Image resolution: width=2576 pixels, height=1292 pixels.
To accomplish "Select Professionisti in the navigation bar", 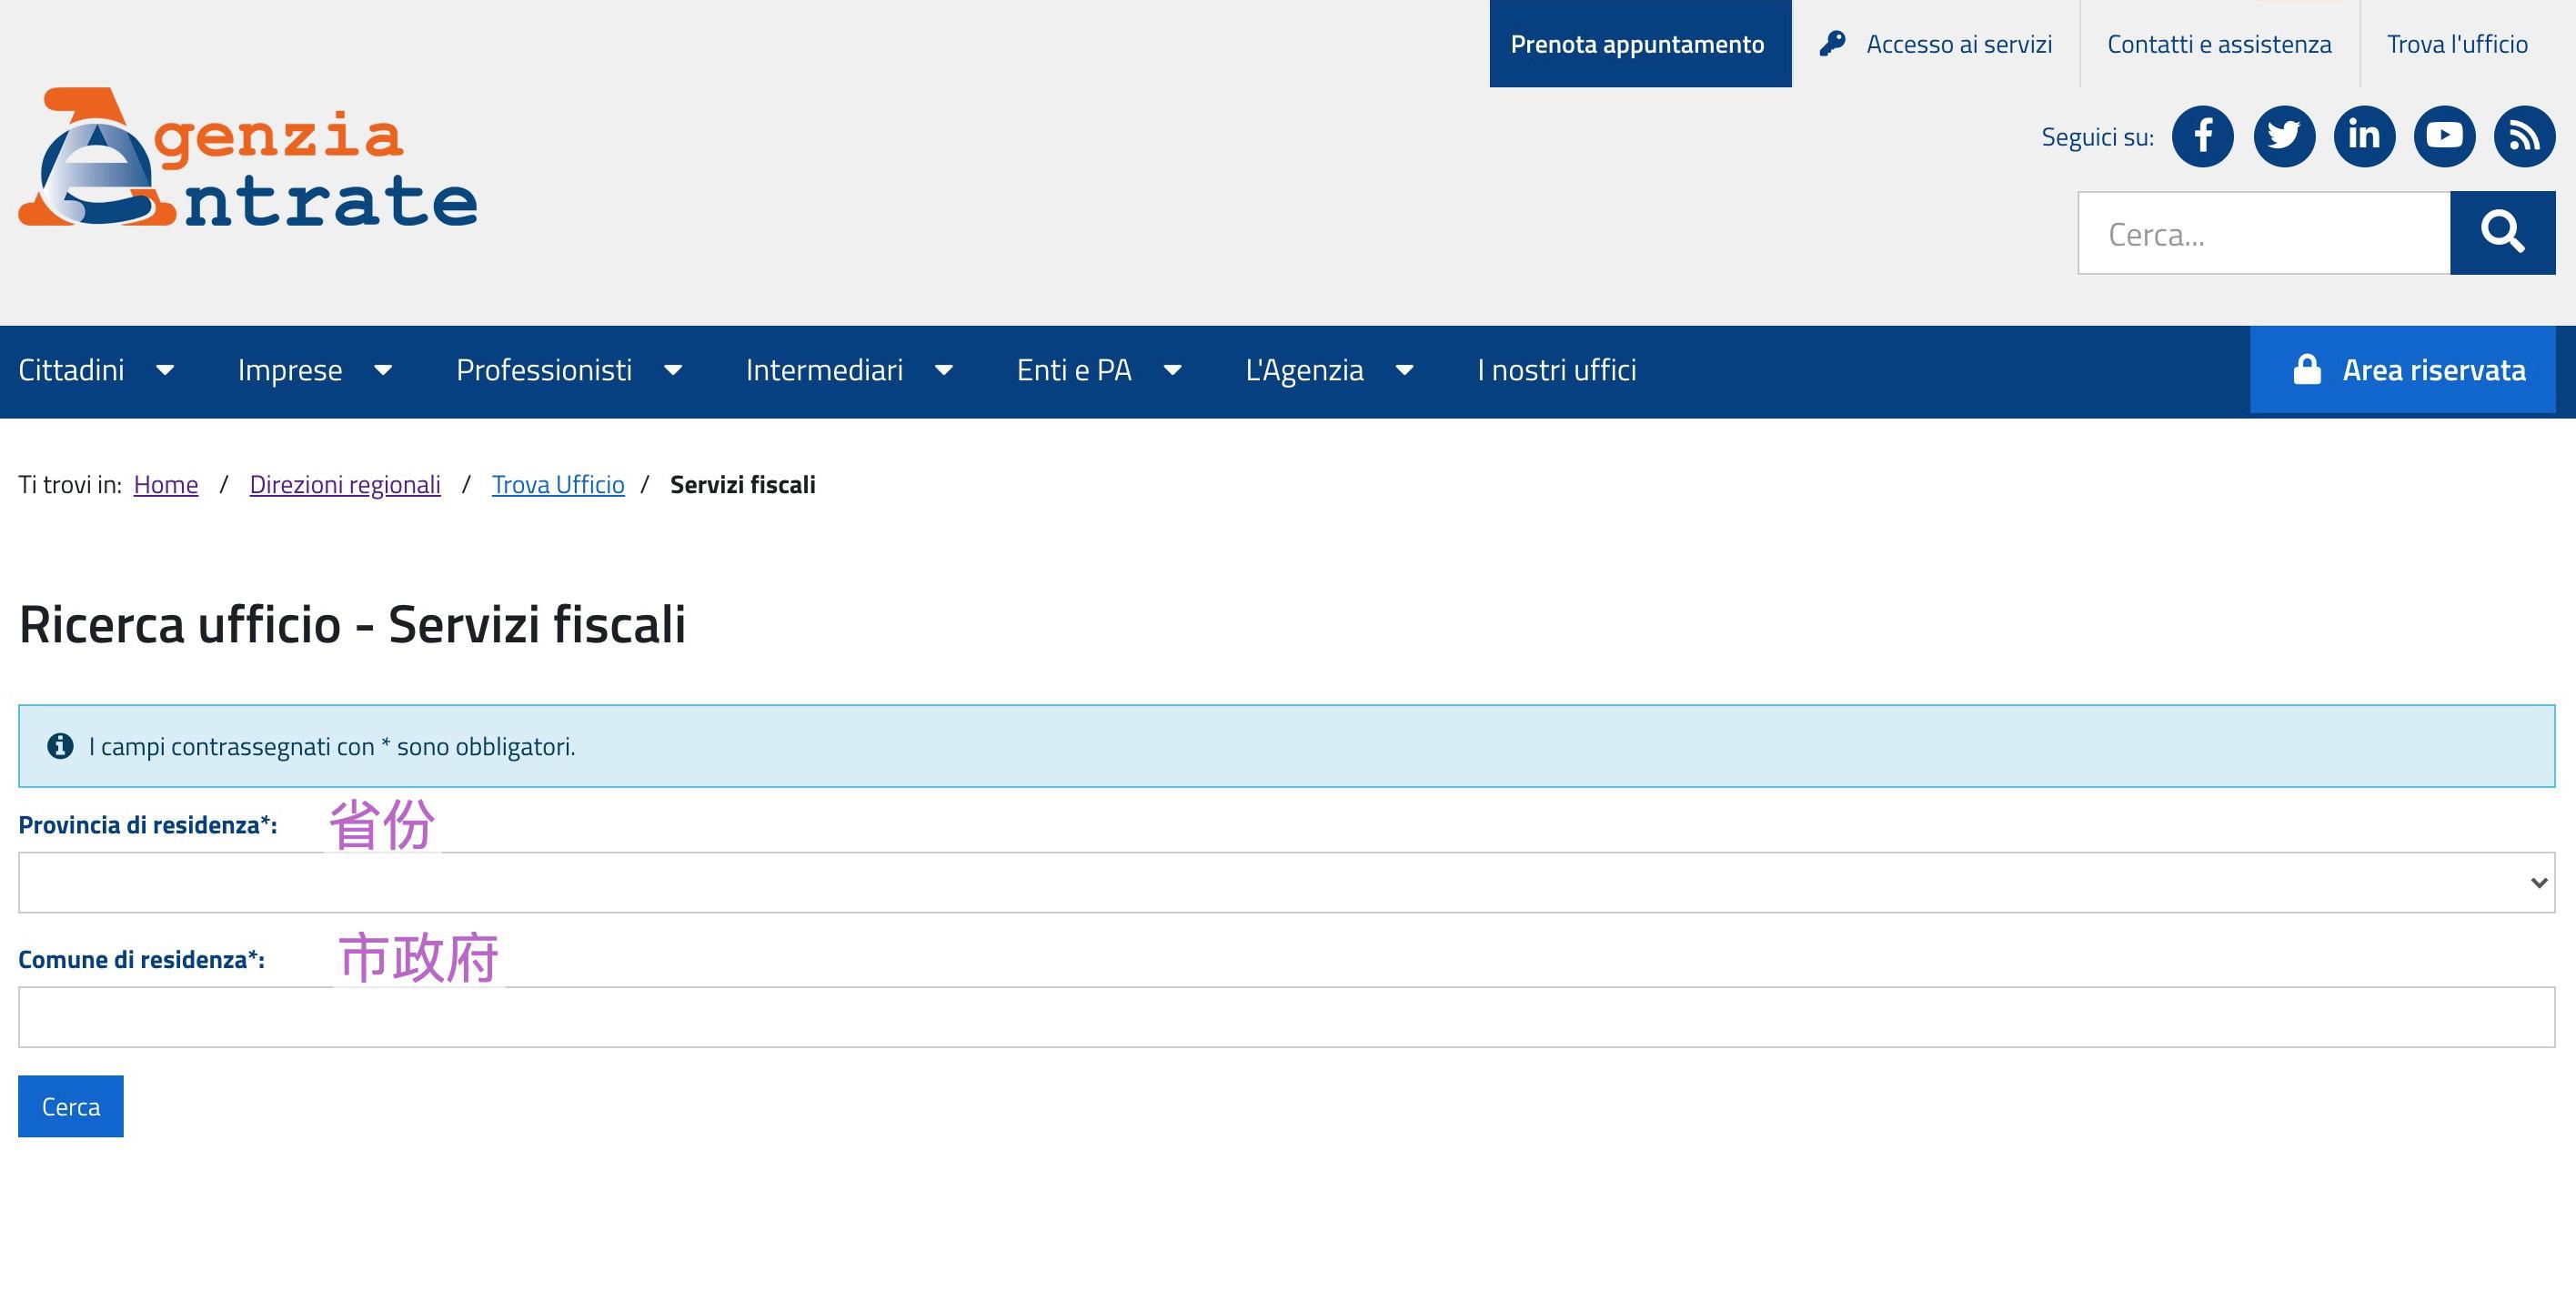I will (x=544, y=370).
